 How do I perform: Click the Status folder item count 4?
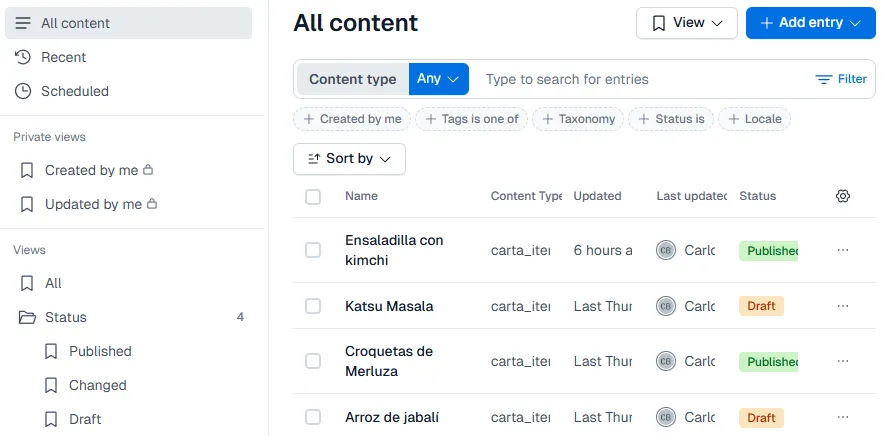click(x=240, y=317)
